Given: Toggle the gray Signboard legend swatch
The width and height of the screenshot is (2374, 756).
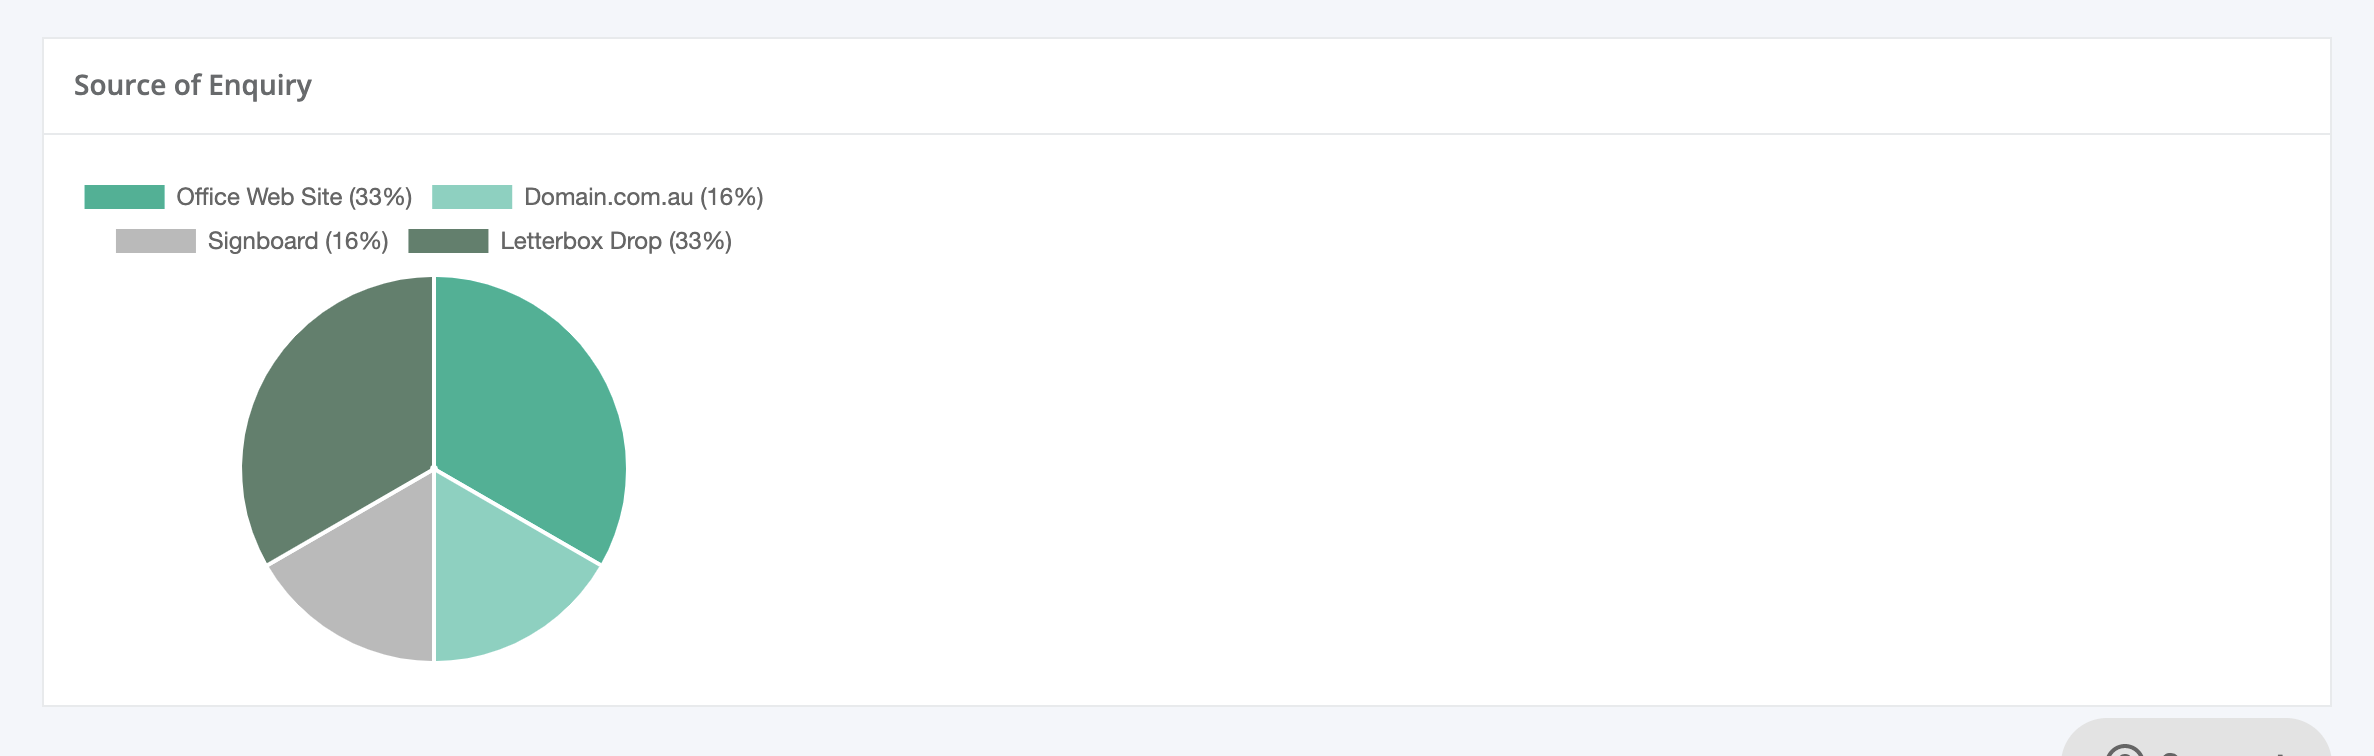Looking at the screenshot, I should pyautogui.click(x=156, y=241).
